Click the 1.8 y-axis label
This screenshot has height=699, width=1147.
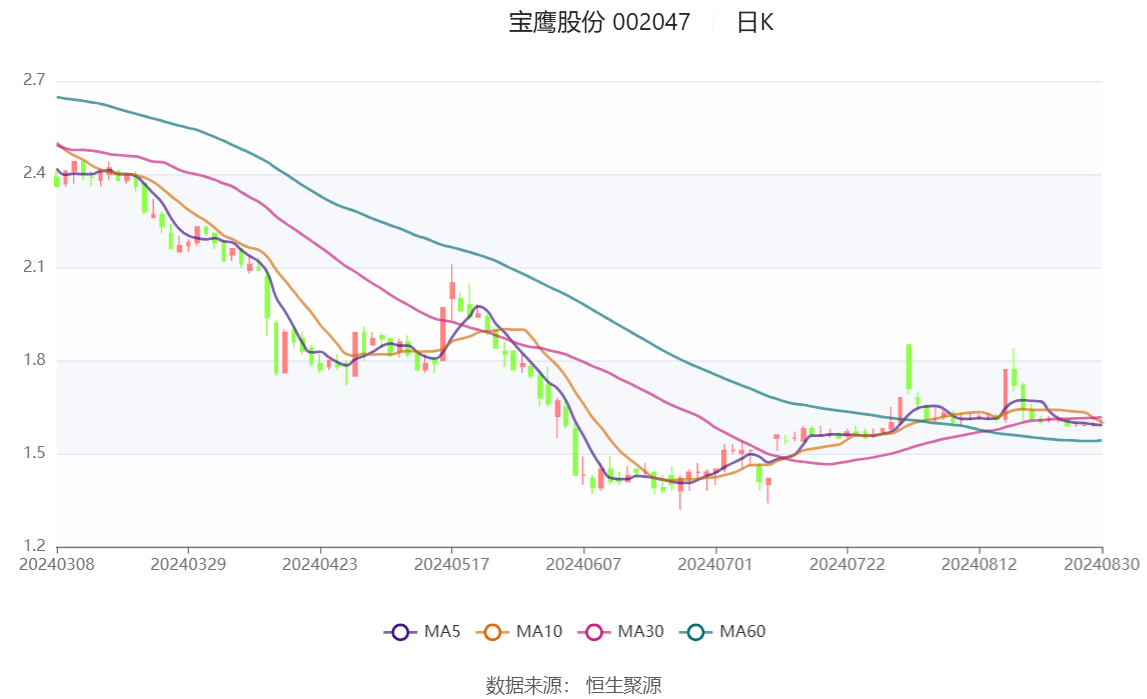pyautogui.click(x=34, y=360)
